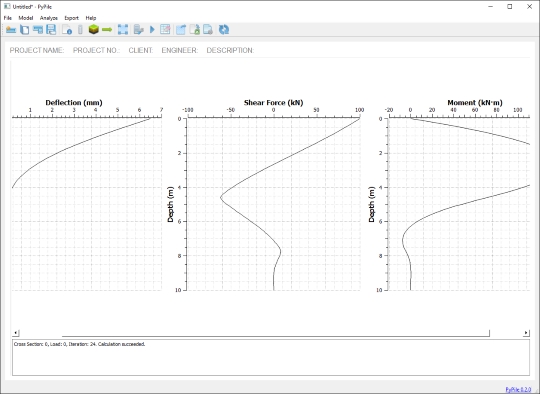Click the horizontal scrollbar right arrow
The height and width of the screenshot is (394, 540).
click(x=526, y=333)
